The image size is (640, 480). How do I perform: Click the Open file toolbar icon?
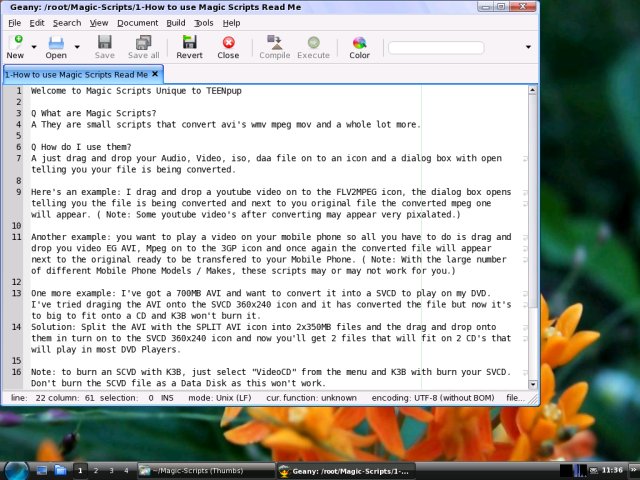(x=56, y=47)
